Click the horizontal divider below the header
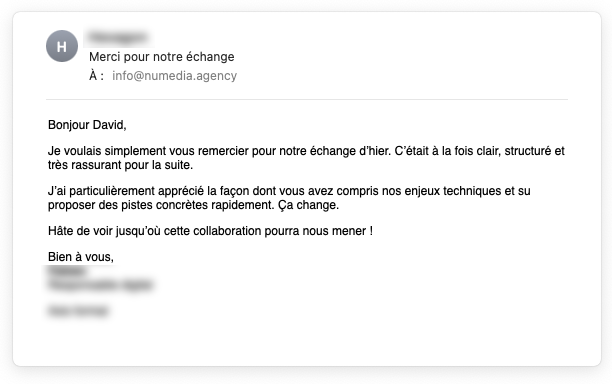The width and height of the screenshot is (612, 384). [307, 100]
